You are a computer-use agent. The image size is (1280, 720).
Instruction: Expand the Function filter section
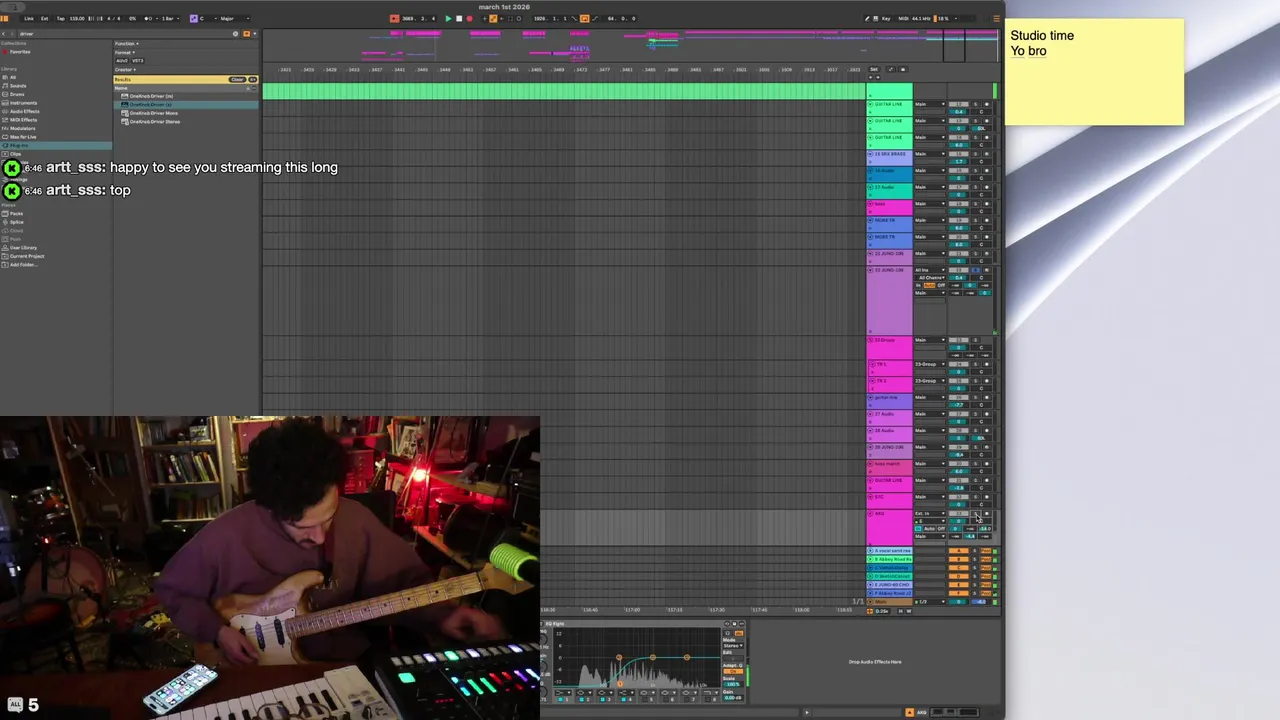(x=127, y=44)
